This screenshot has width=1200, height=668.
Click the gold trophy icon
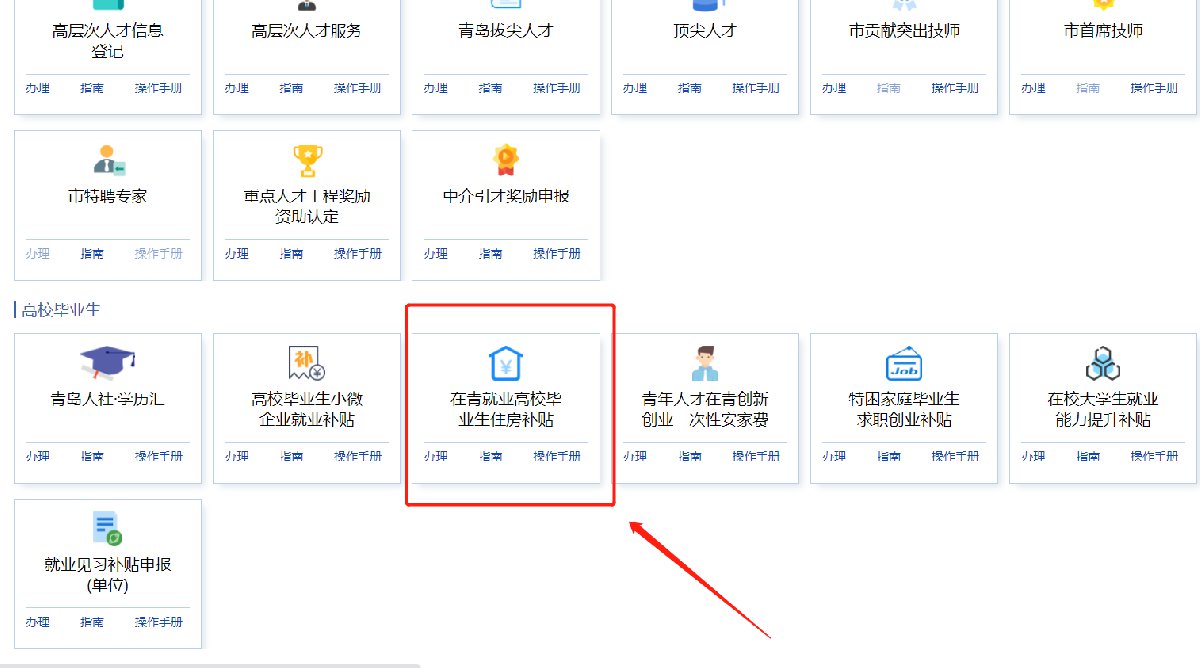pyautogui.click(x=306, y=160)
